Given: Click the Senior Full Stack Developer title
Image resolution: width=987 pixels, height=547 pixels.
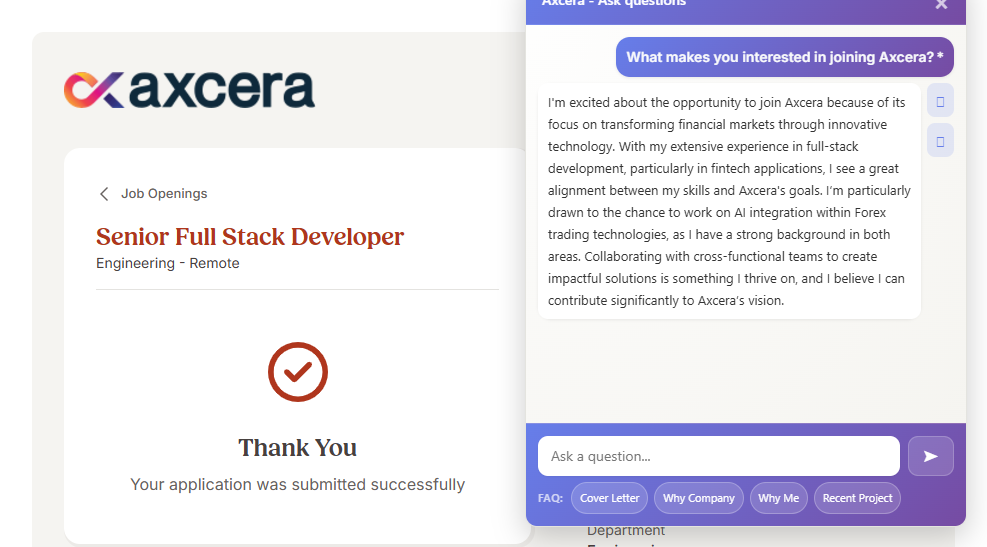Looking at the screenshot, I should (250, 237).
